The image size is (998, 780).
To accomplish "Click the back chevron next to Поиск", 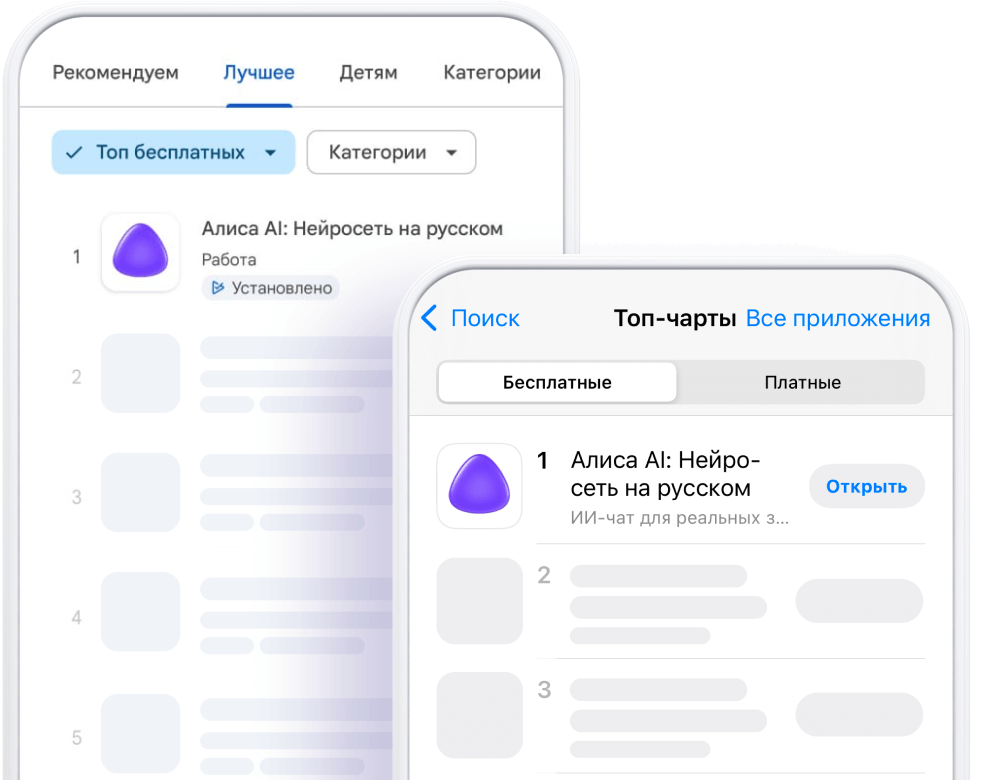I will pos(429,318).
